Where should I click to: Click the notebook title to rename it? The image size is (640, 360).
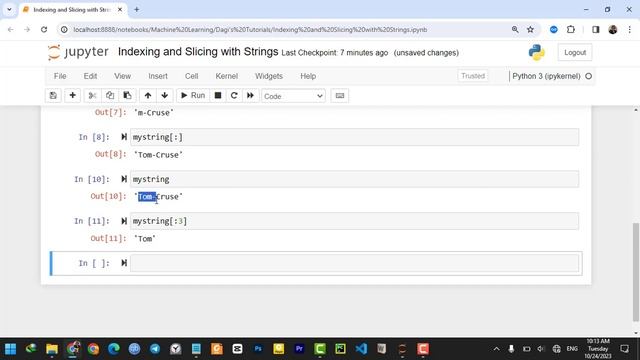pyautogui.click(x=198, y=52)
